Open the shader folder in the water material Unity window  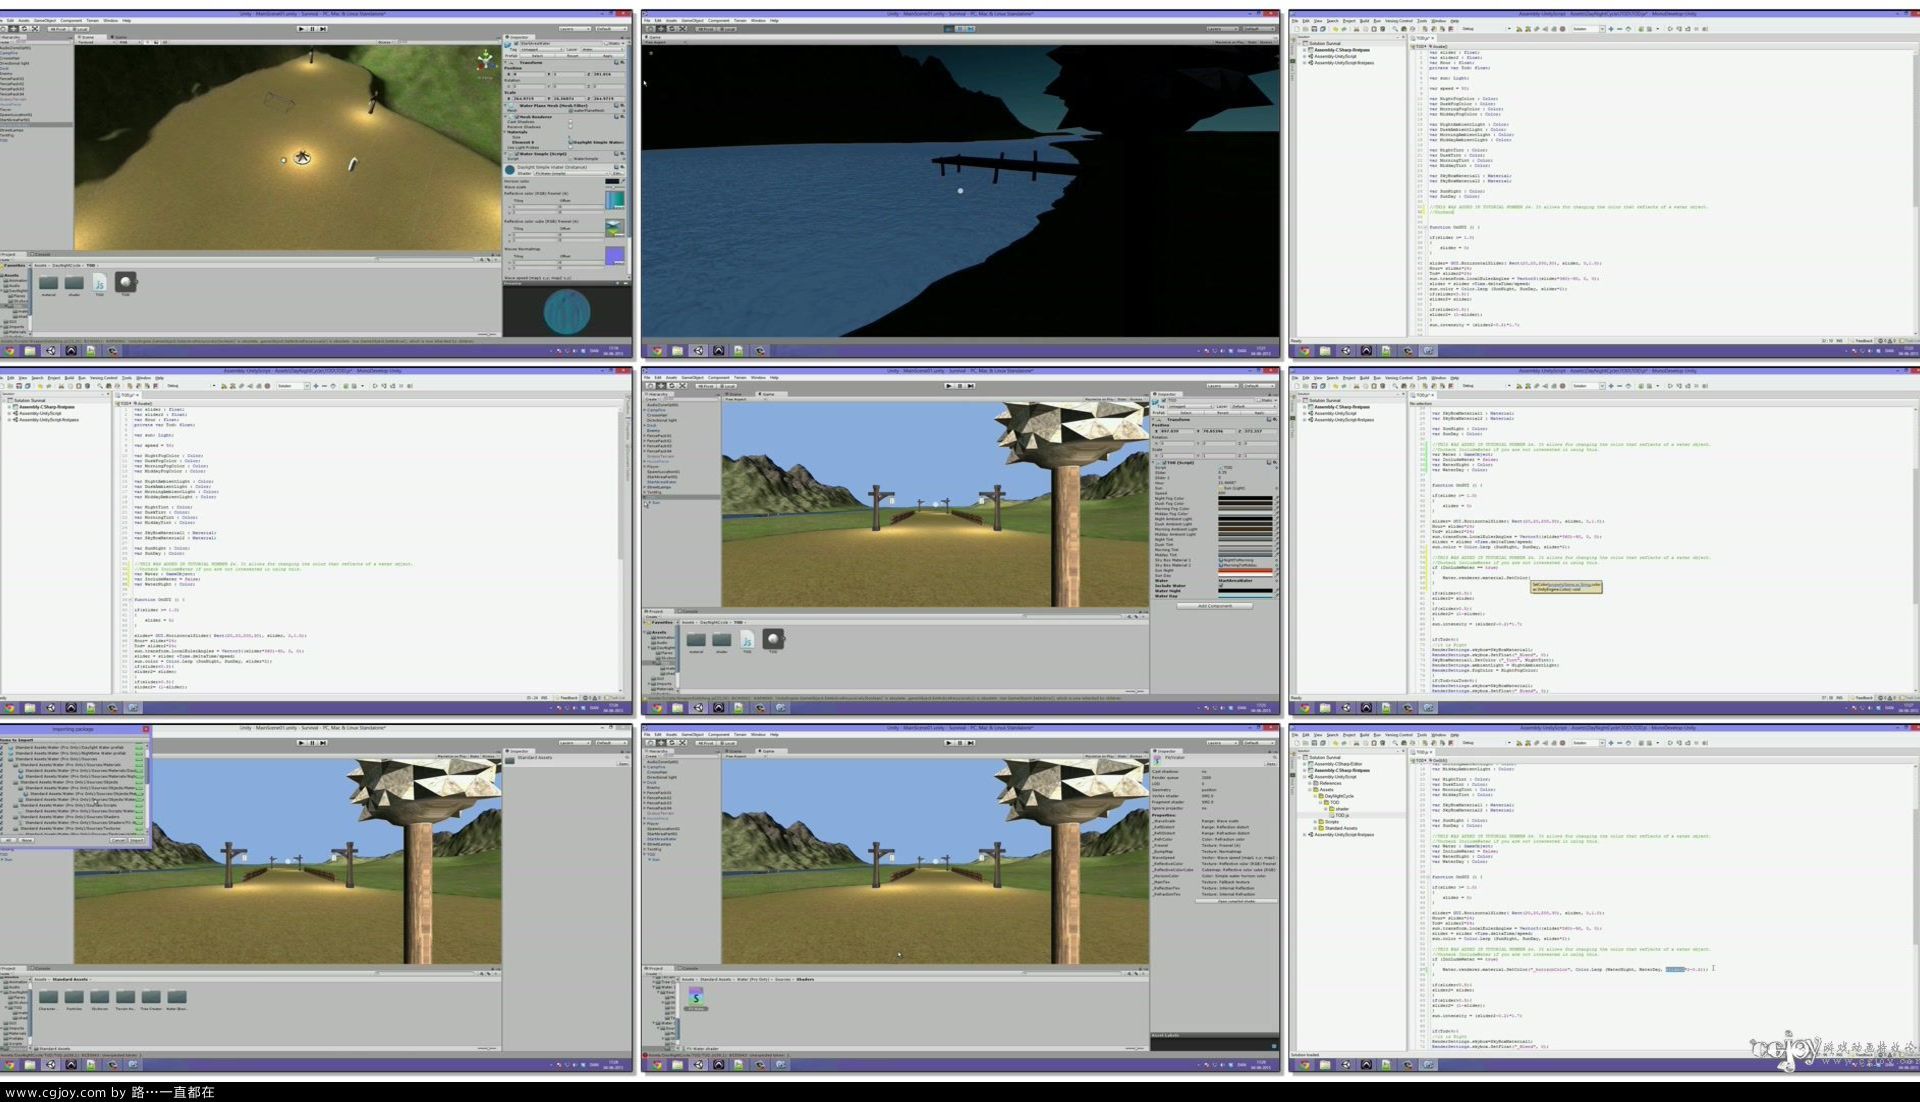(x=74, y=285)
